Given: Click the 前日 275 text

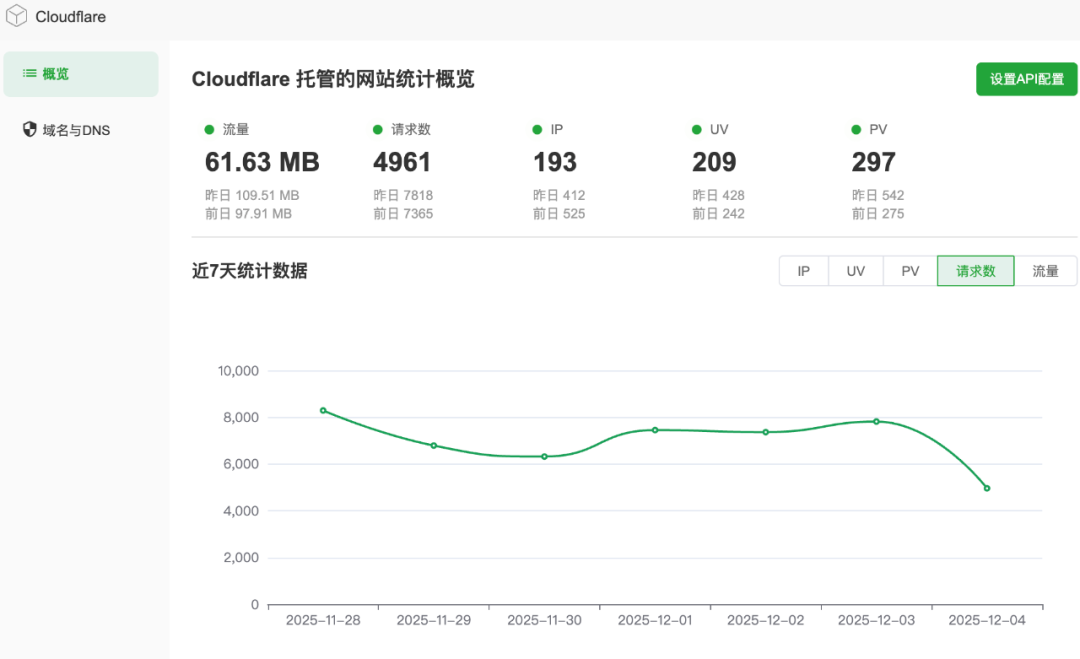Looking at the screenshot, I should 878,214.
